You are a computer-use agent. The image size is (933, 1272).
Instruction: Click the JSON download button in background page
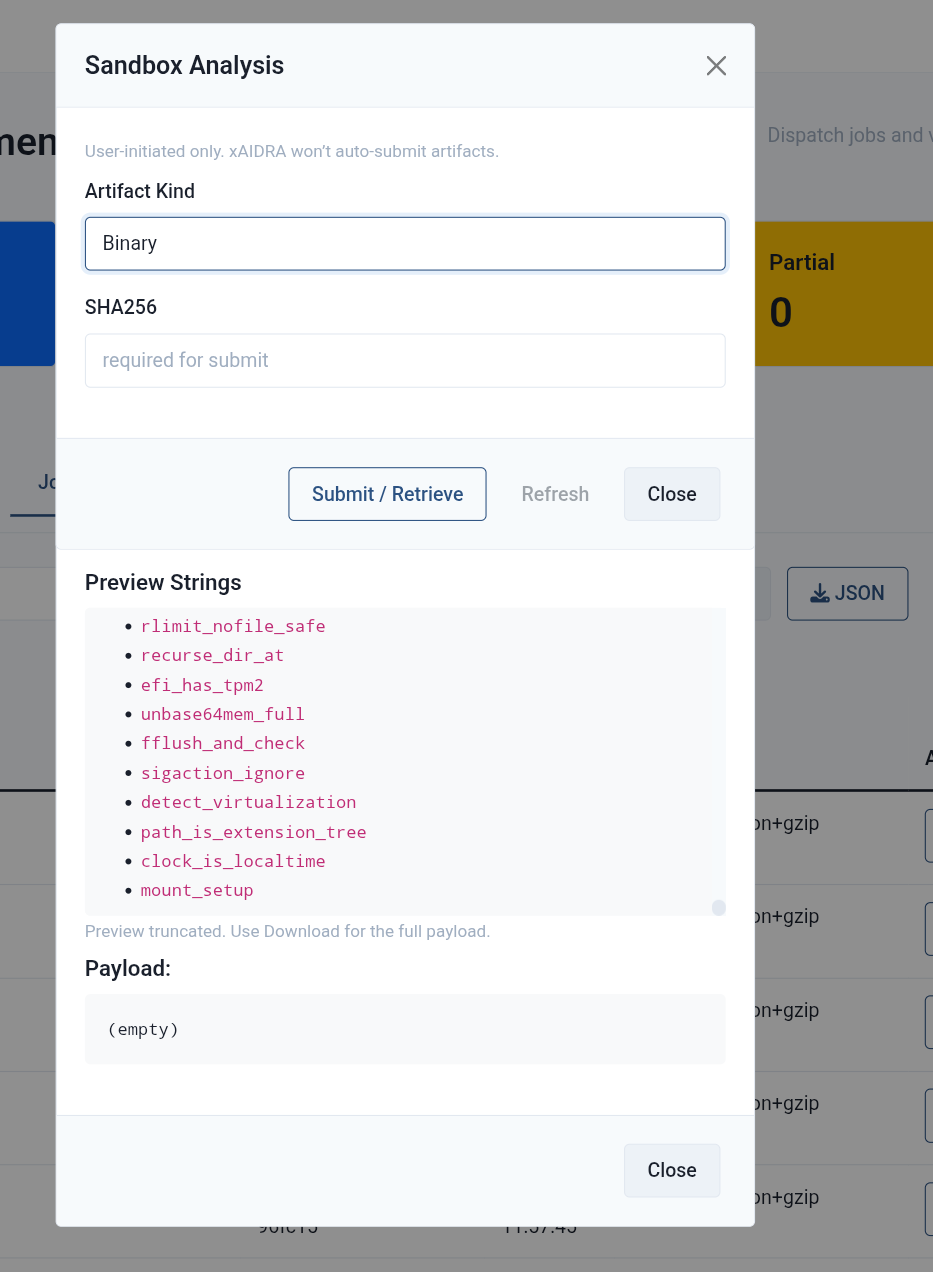click(847, 593)
